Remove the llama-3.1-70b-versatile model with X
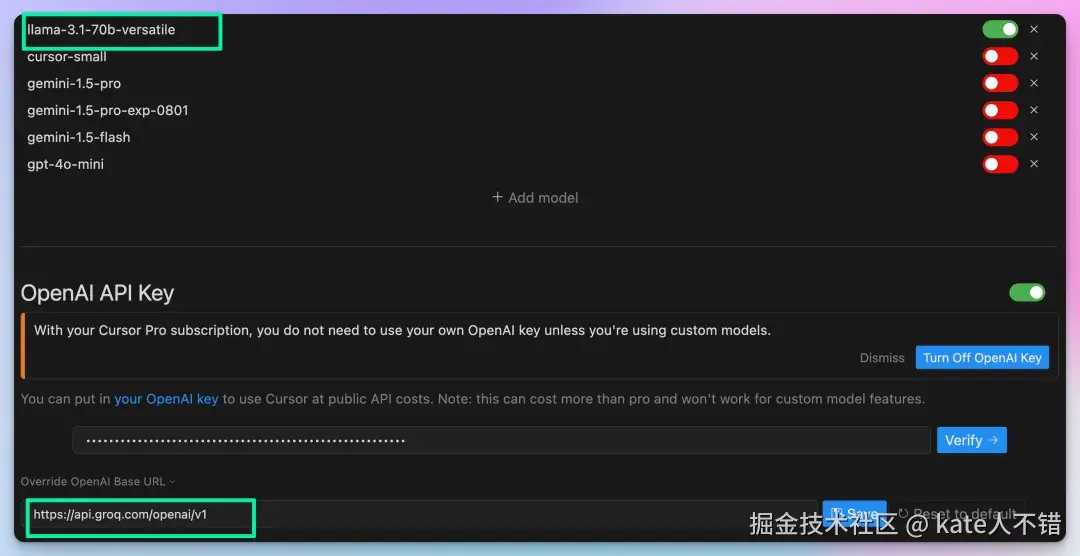Screen dimensions: 1080x556 click(x=1034, y=30)
